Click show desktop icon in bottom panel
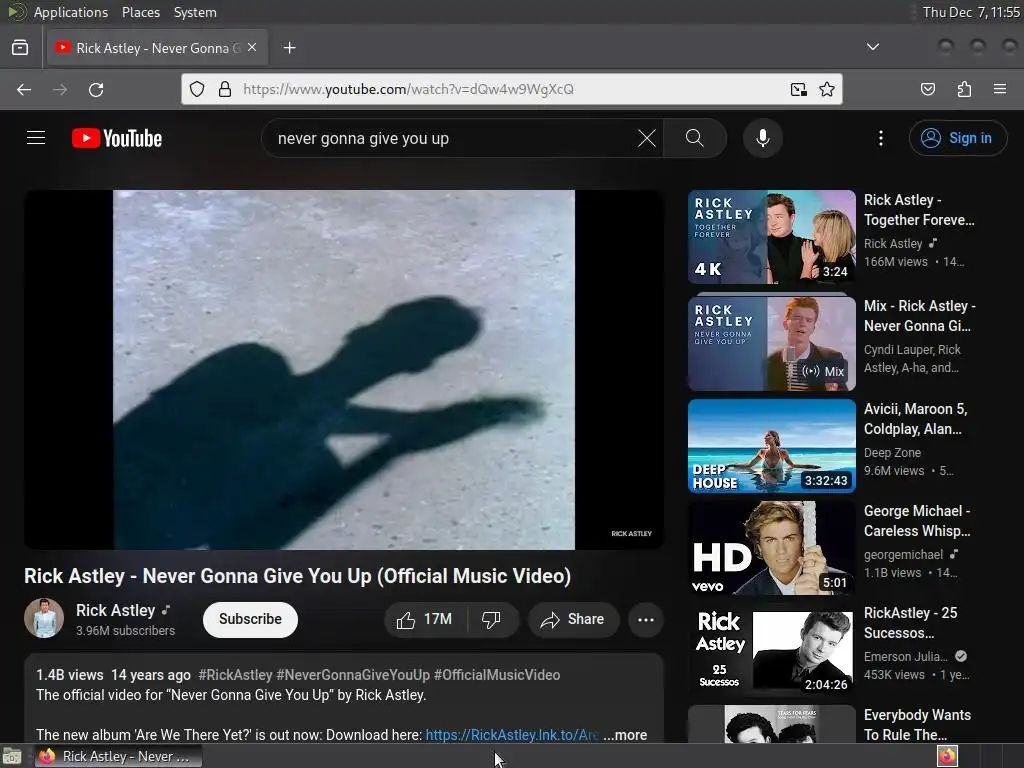Image resolution: width=1024 pixels, height=768 pixels. 12,756
